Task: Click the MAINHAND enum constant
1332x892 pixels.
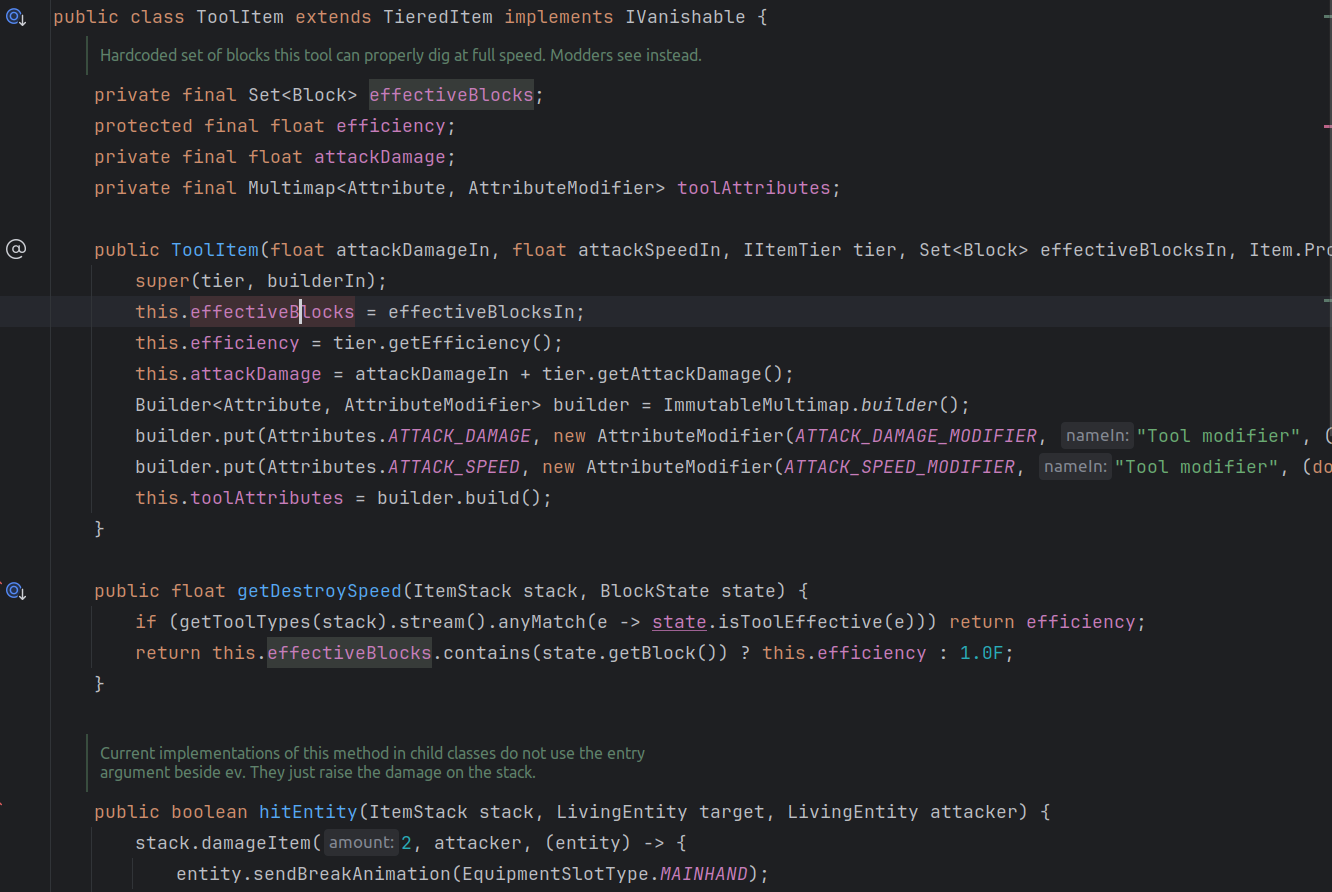Action: (x=703, y=874)
